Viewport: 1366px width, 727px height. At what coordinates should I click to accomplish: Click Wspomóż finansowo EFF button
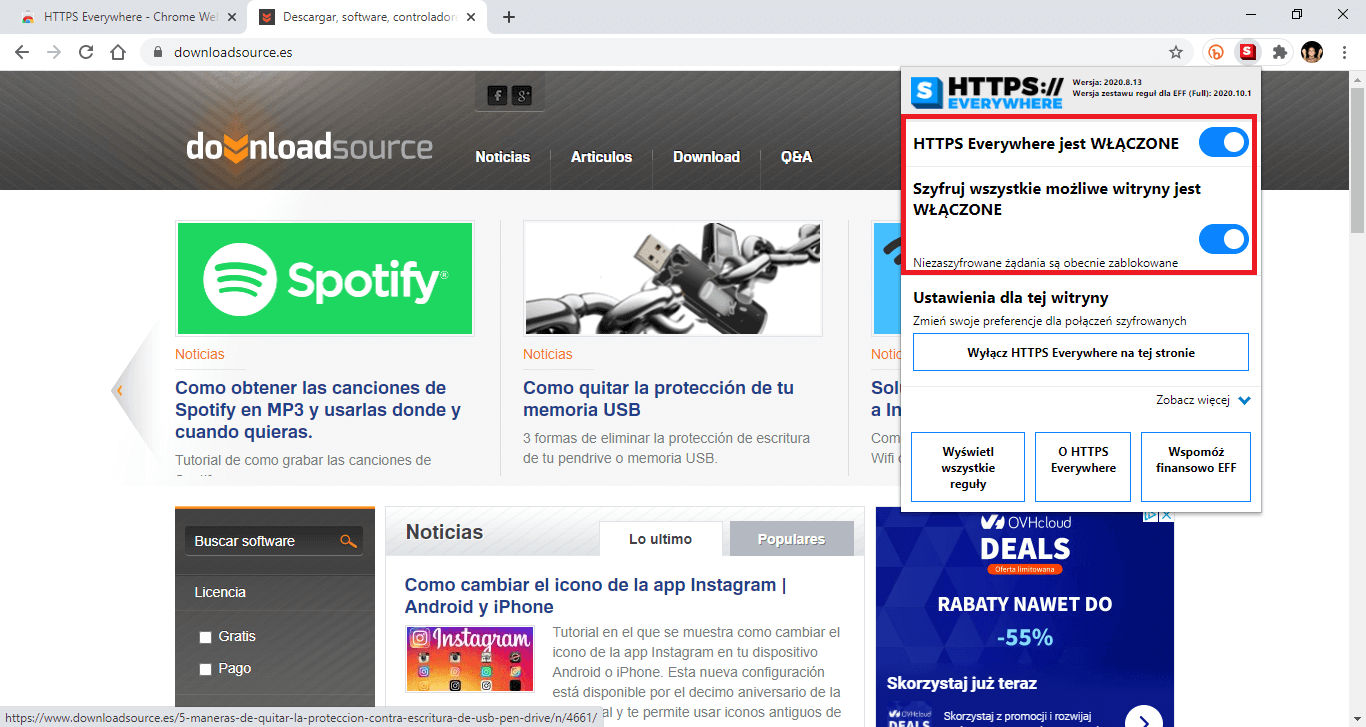pos(1196,467)
